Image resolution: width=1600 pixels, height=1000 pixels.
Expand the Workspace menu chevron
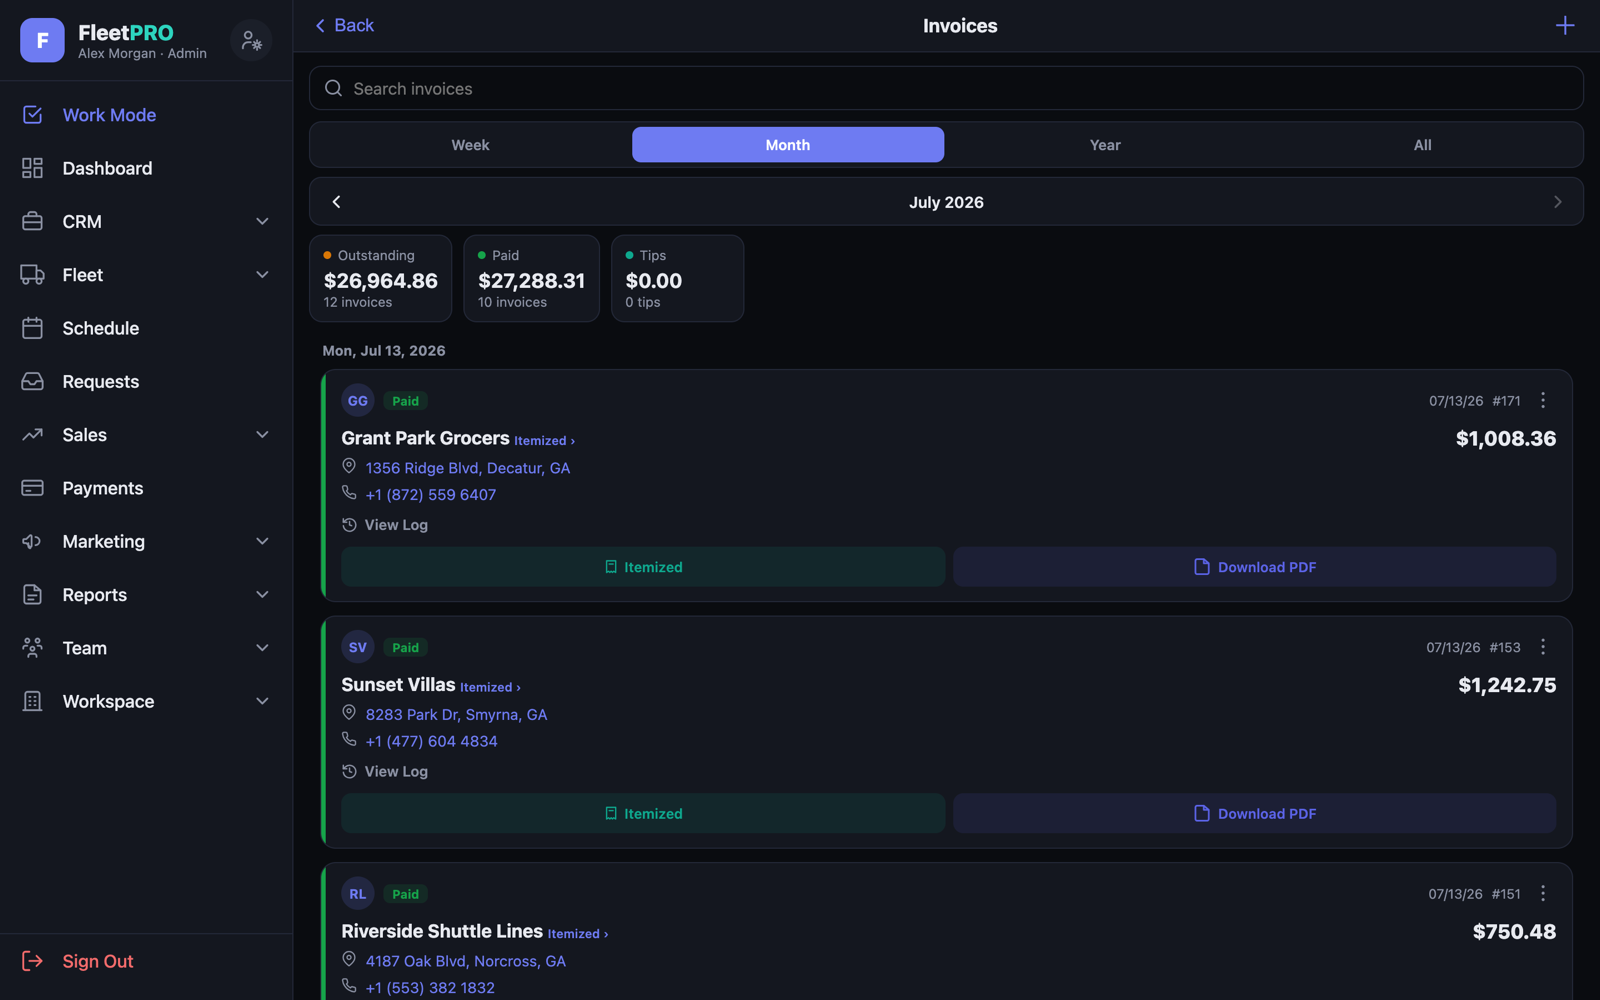[x=262, y=701]
